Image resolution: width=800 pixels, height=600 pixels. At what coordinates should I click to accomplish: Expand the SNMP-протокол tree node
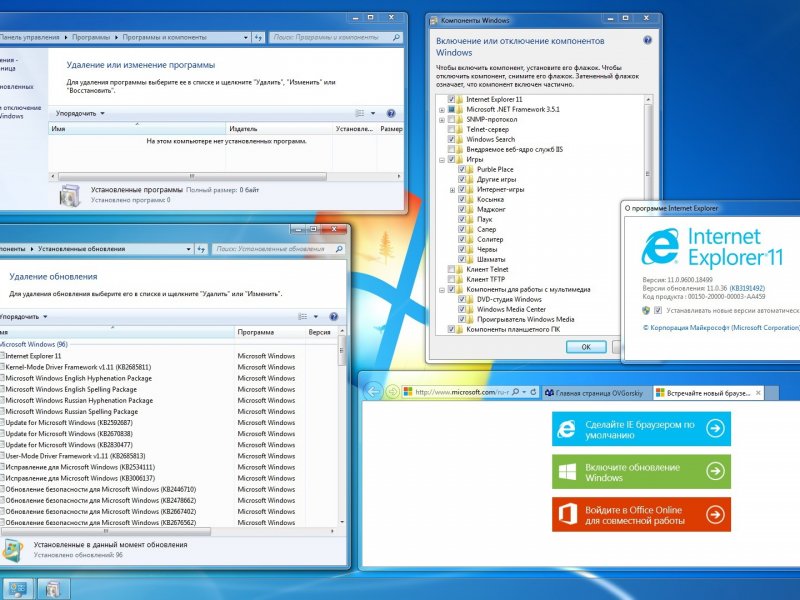[x=442, y=120]
